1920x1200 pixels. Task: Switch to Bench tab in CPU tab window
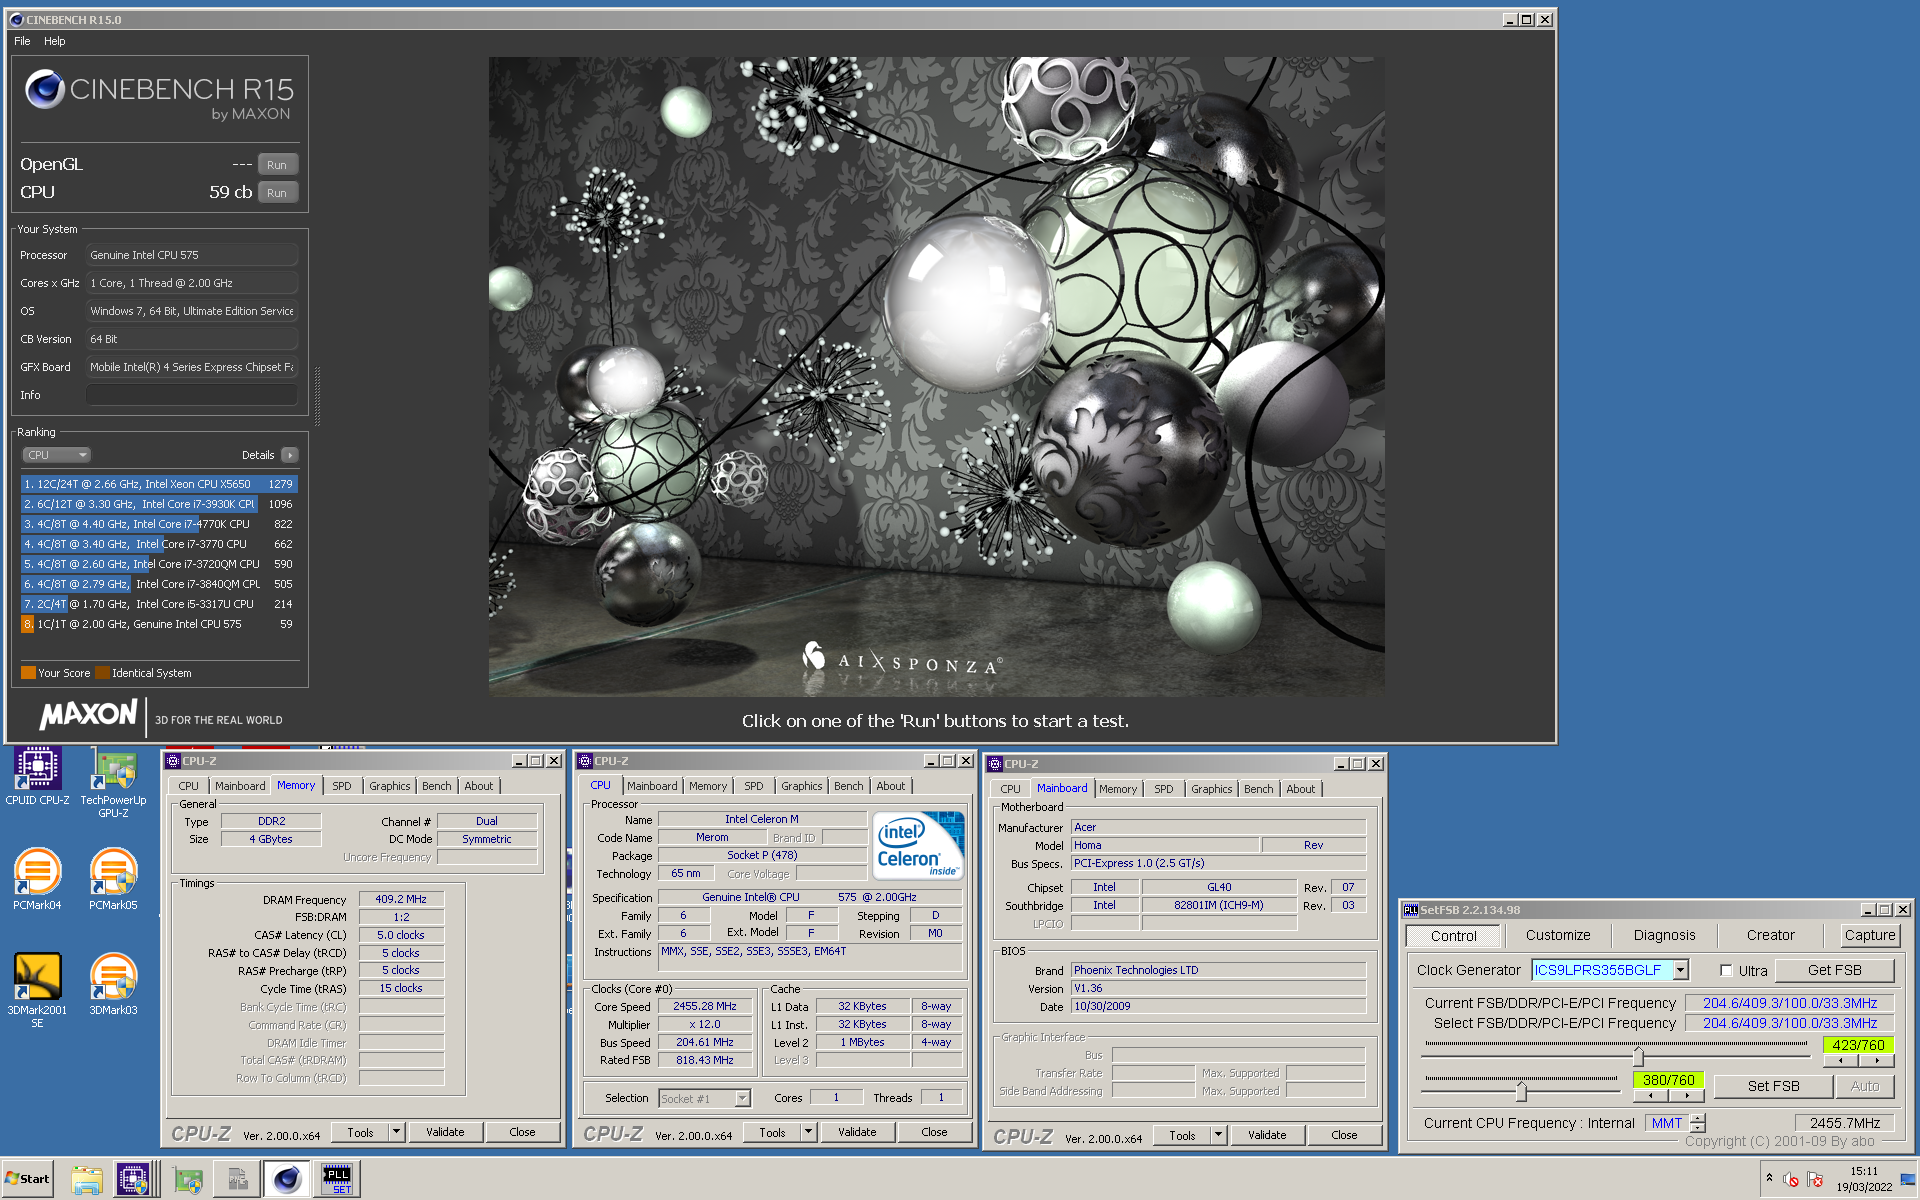(849, 786)
